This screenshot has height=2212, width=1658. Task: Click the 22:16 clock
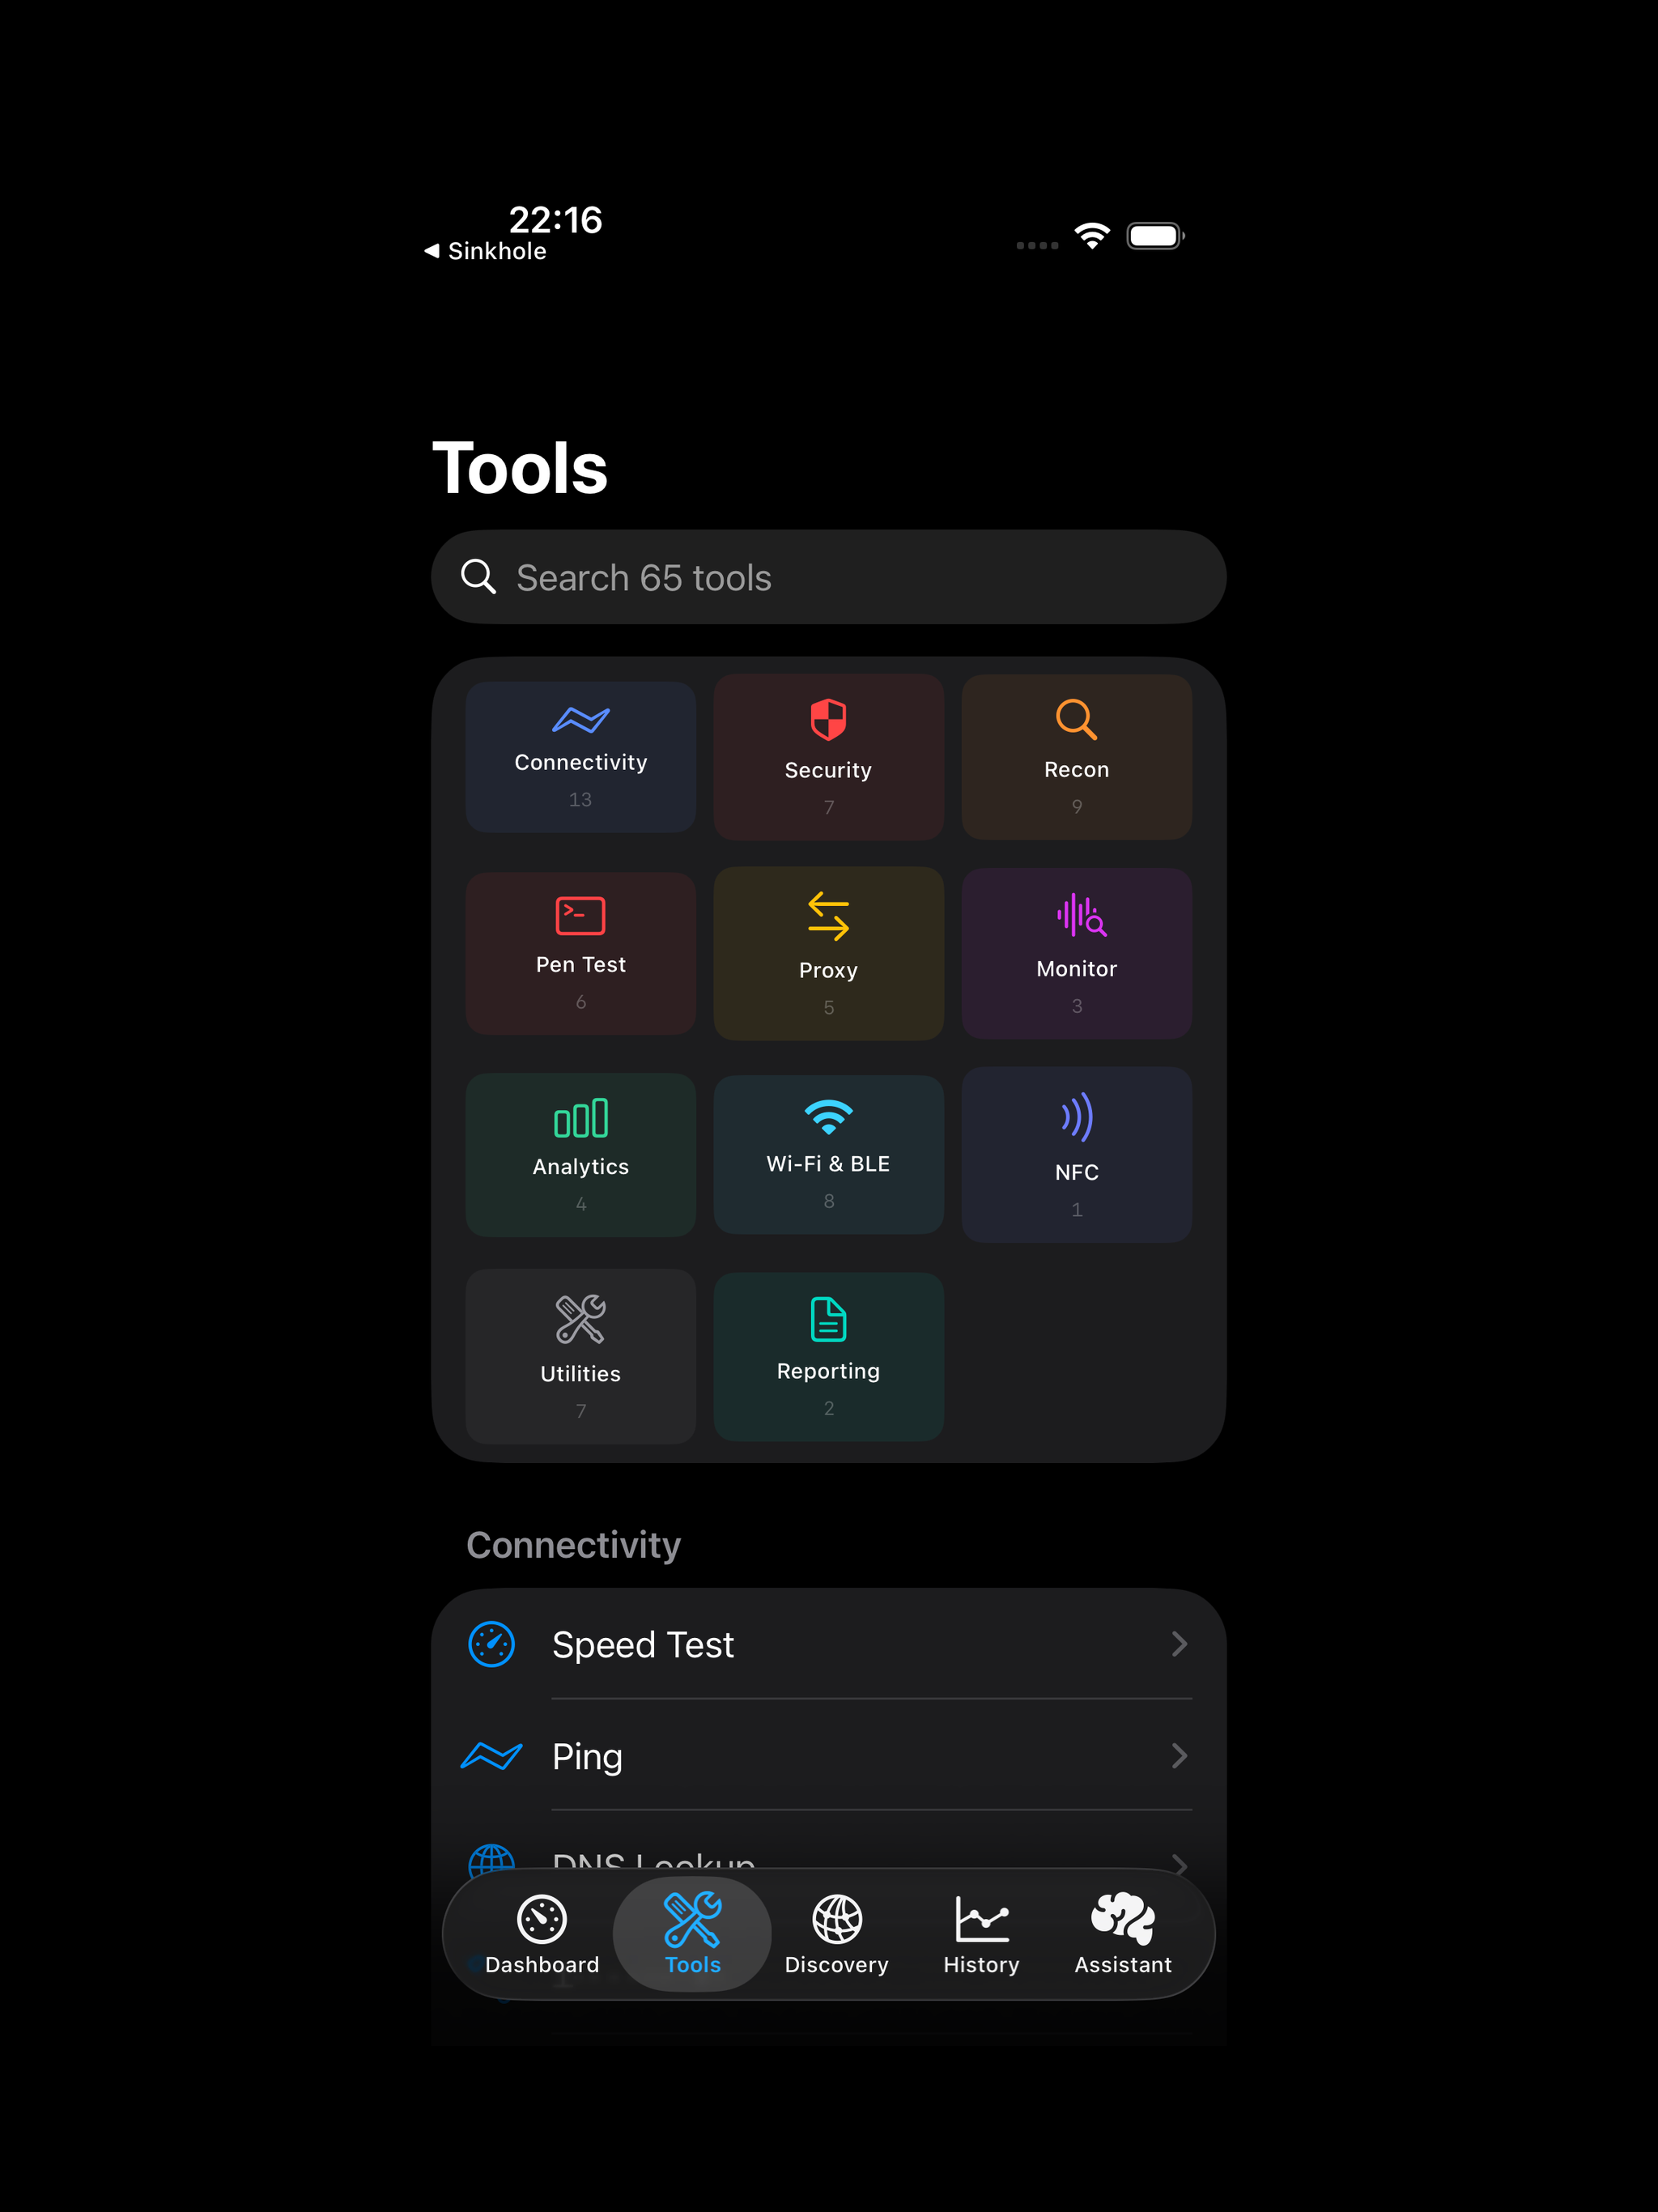tap(555, 220)
